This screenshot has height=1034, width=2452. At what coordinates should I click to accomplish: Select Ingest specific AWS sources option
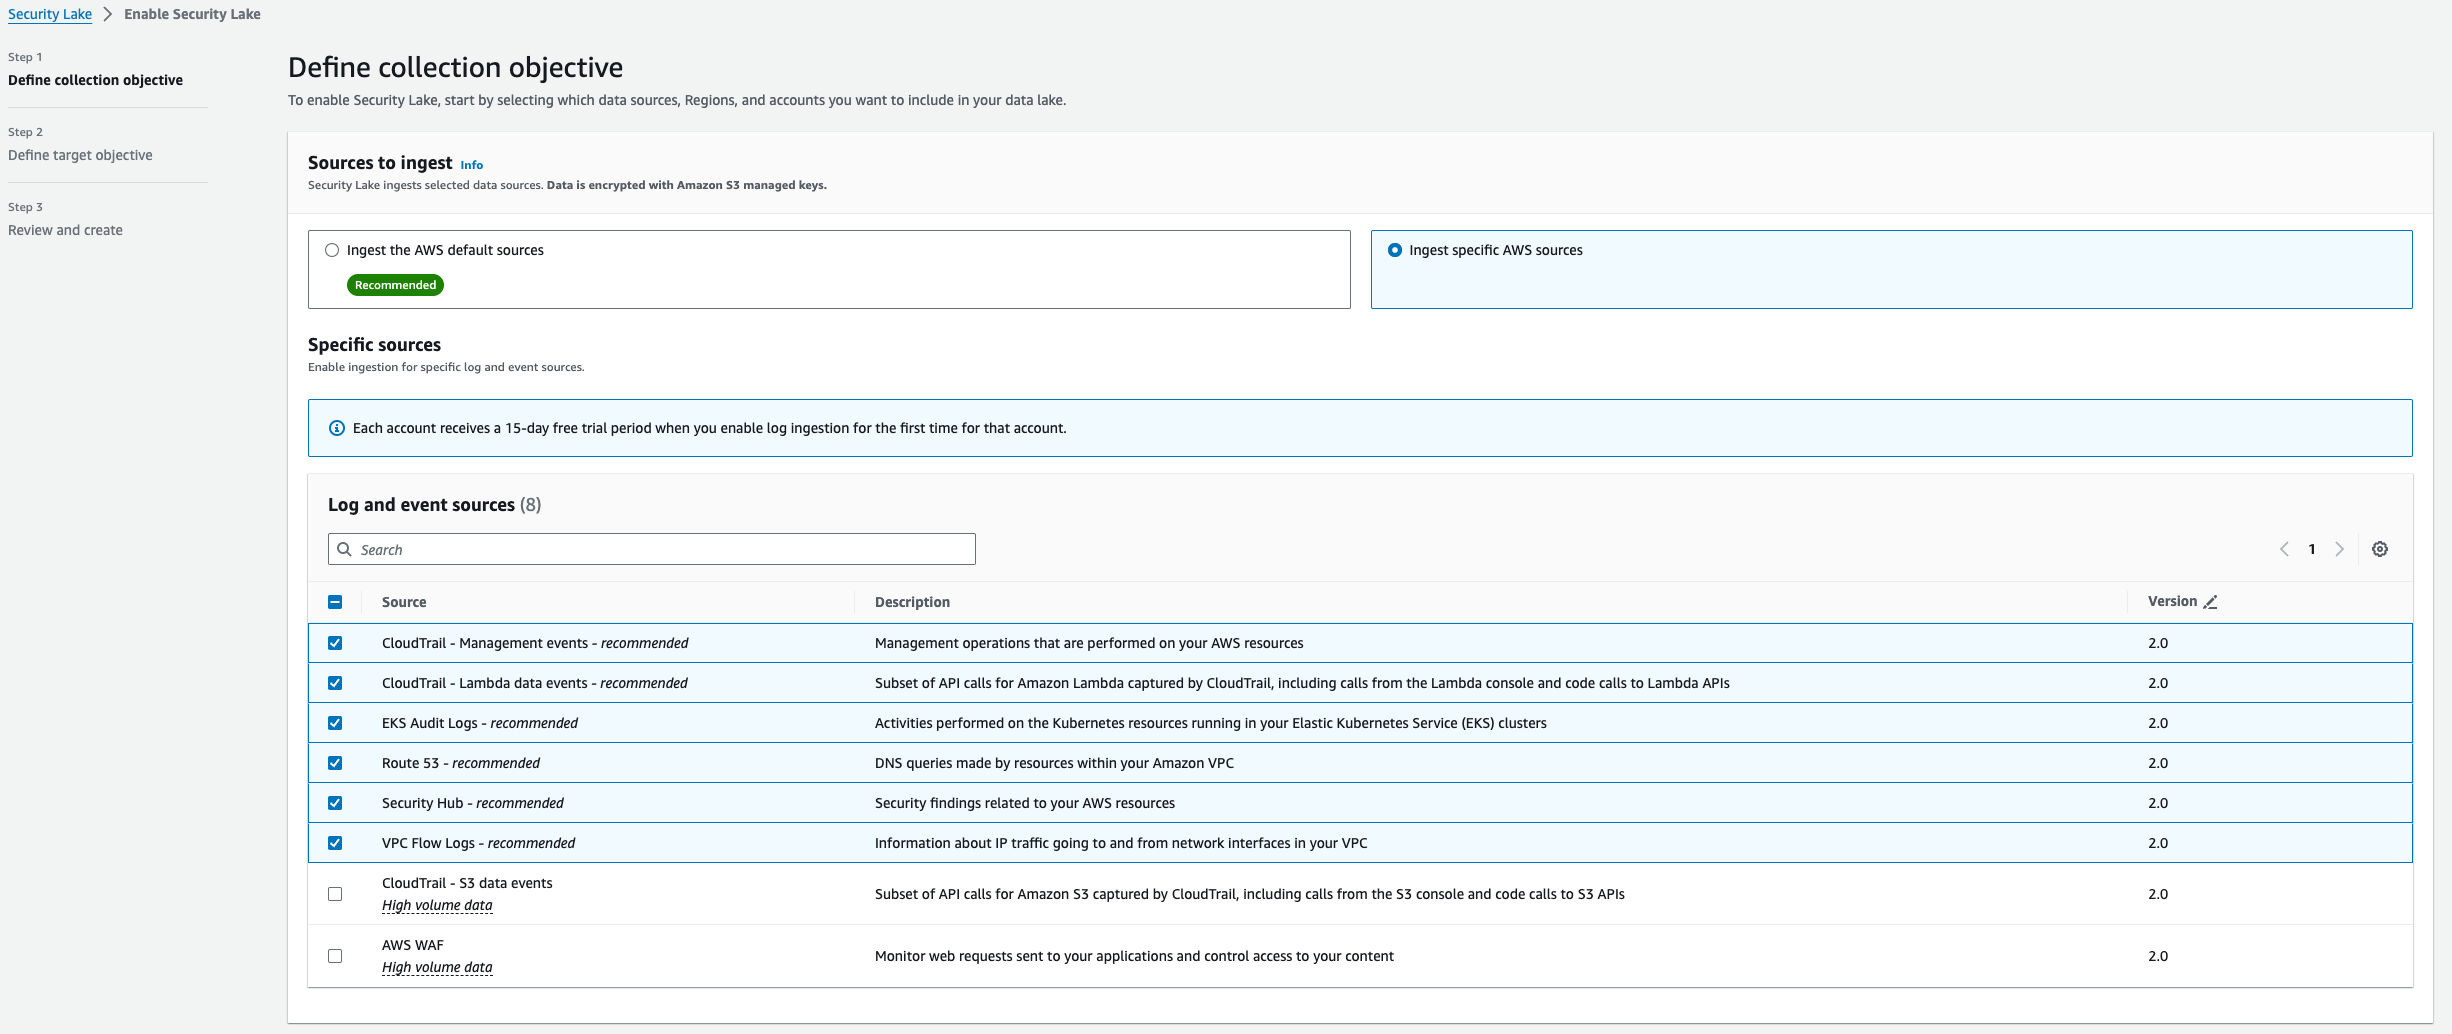point(1395,250)
